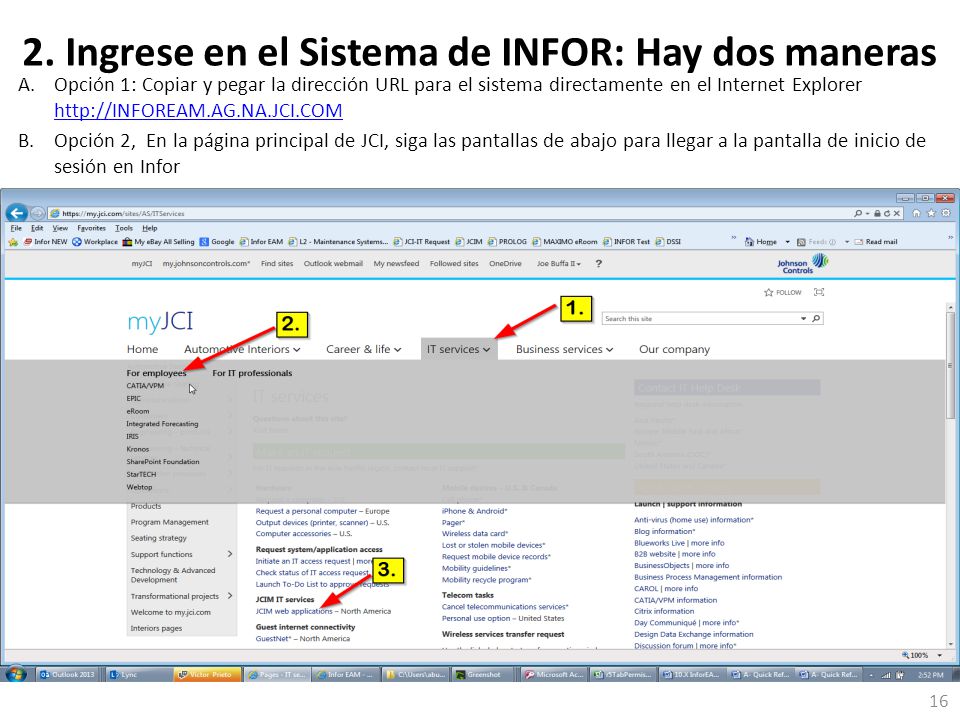This screenshot has height=720, width=960.
Task: Open the GuestNet link
Action: pyautogui.click(x=274, y=639)
